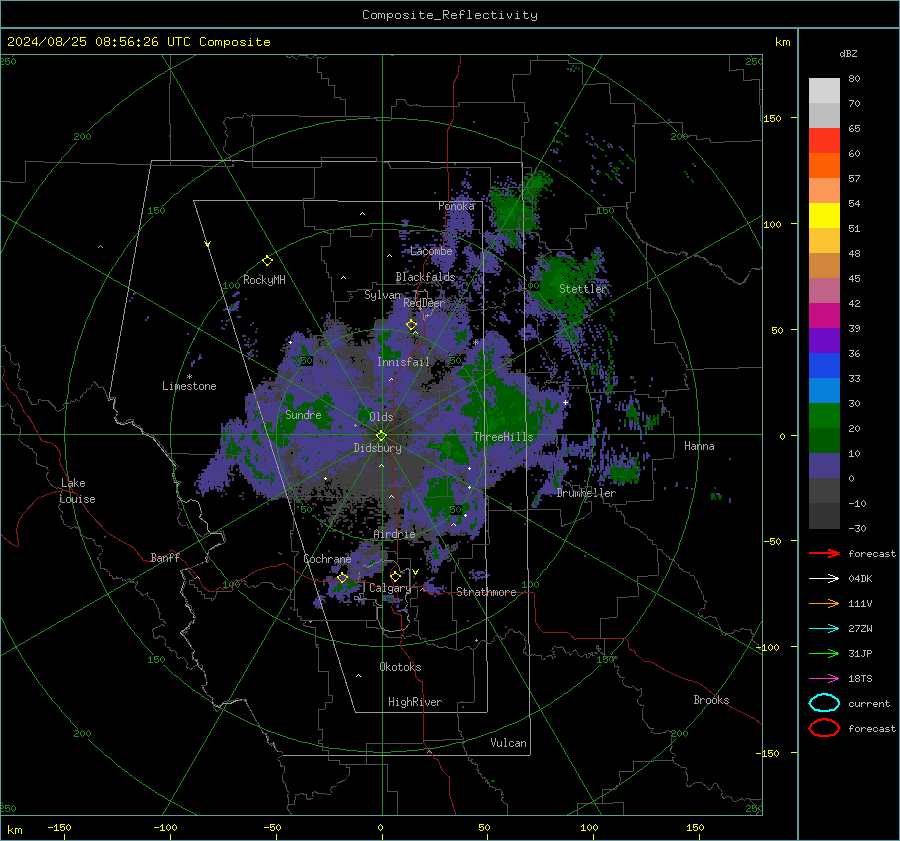The height and width of the screenshot is (841, 900).
Task: Select the cyan current ellipse legend icon
Action: click(x=824, y=703)
